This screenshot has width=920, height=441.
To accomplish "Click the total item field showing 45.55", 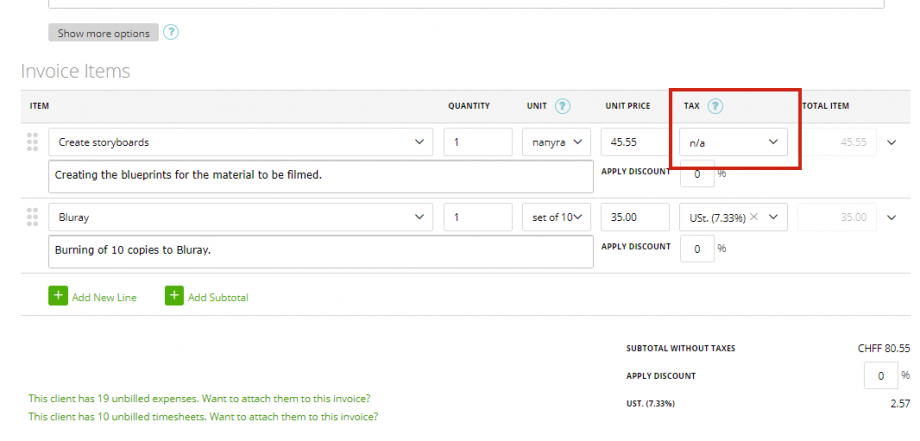I will click(837, 142).
